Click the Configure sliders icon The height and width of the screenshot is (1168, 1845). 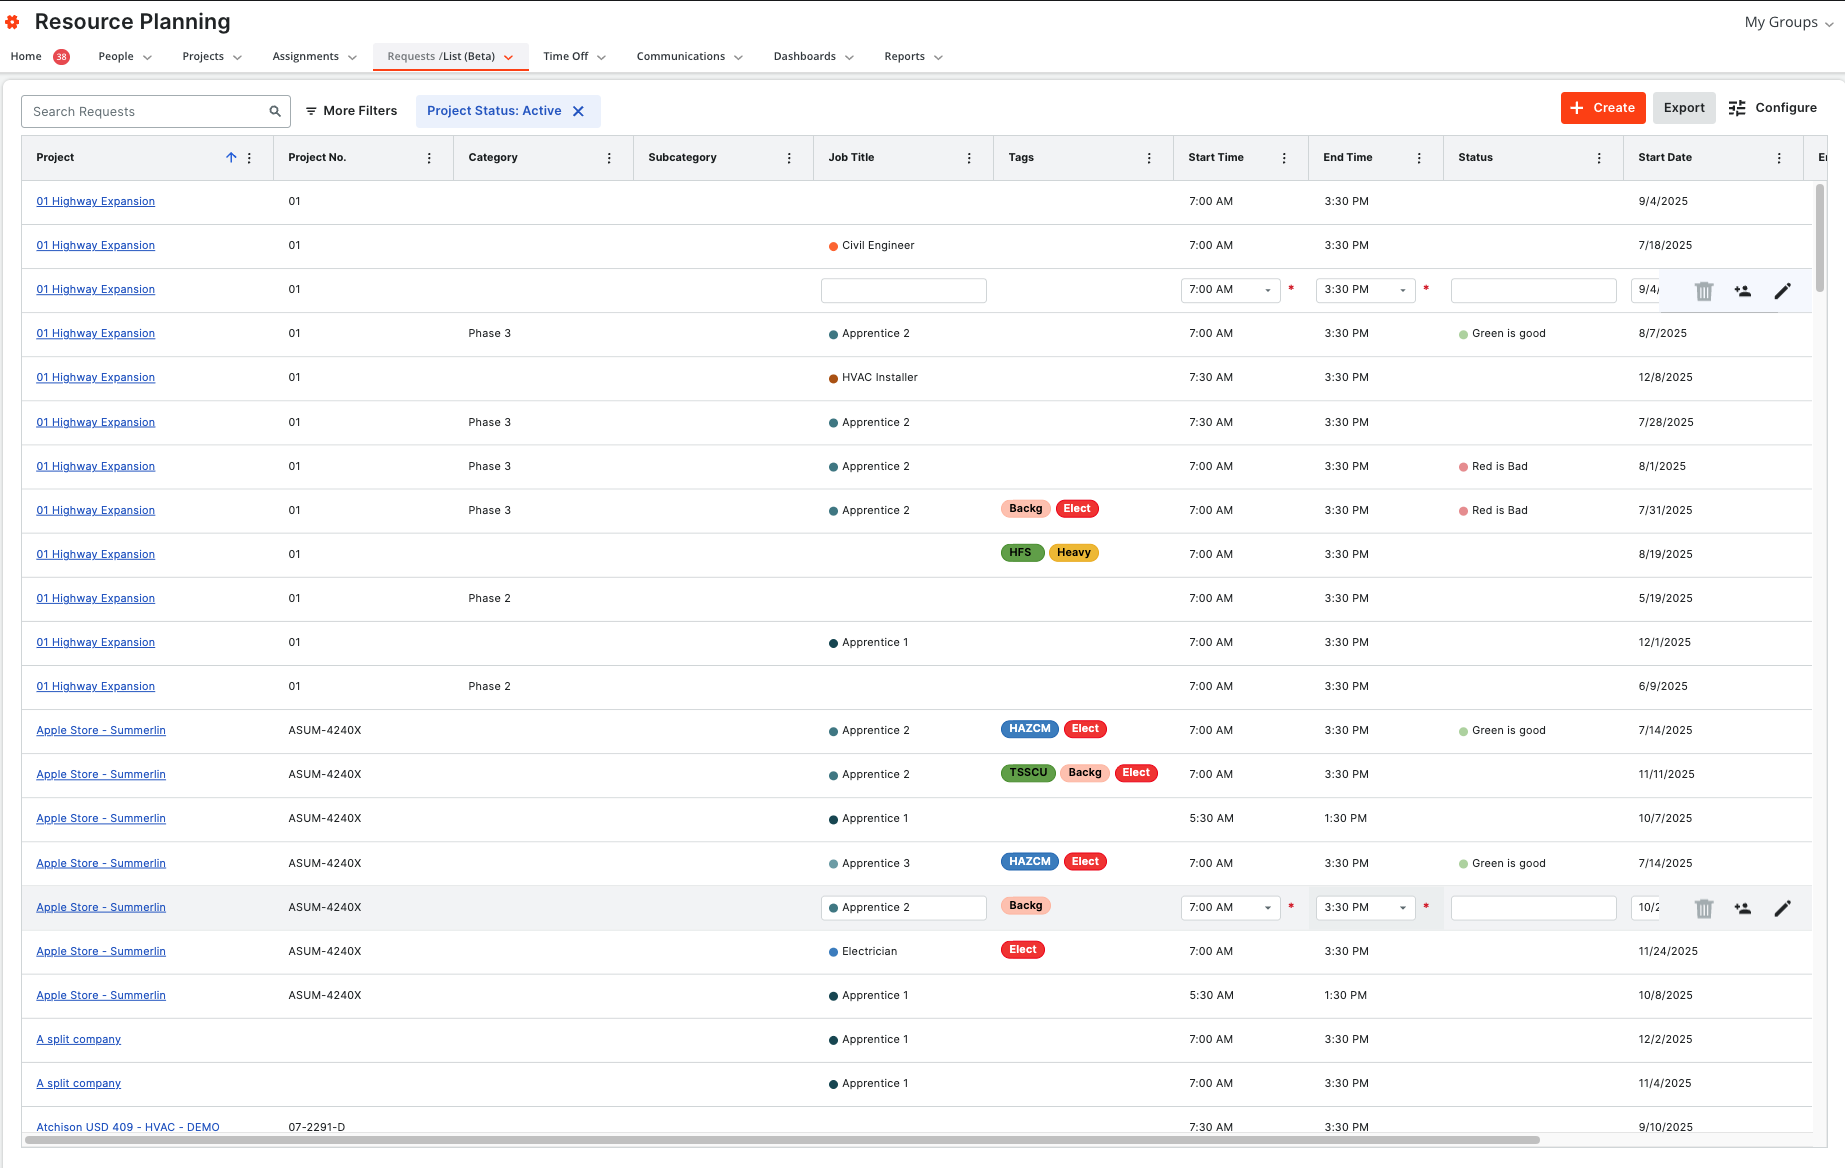coord(1737,108)
